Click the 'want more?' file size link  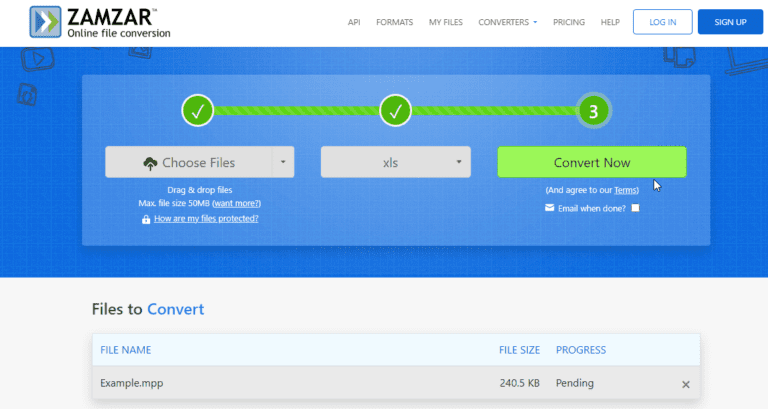[237, 203]
